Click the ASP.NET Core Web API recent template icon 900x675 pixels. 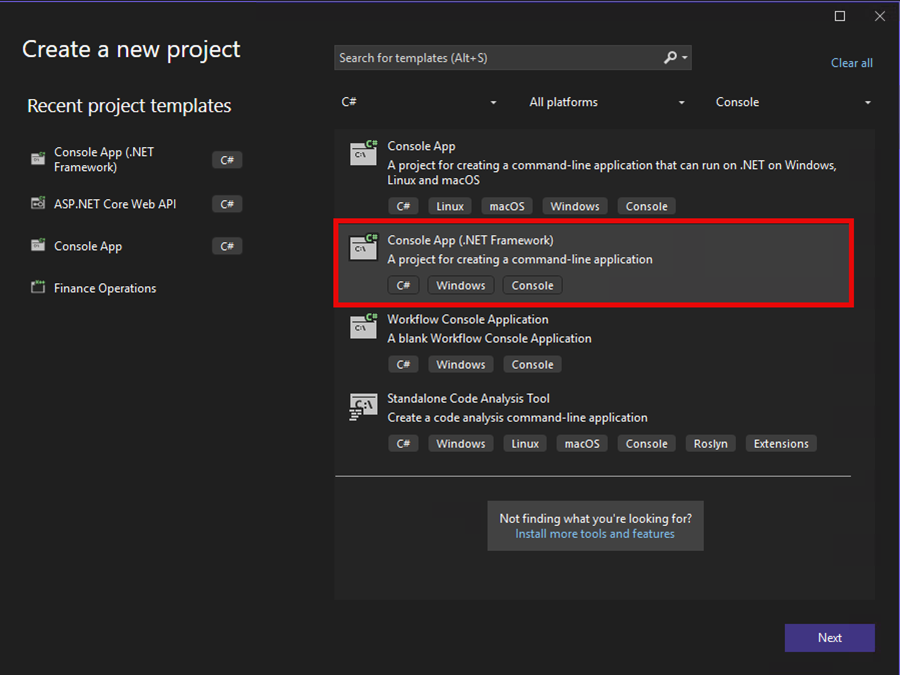37,204
